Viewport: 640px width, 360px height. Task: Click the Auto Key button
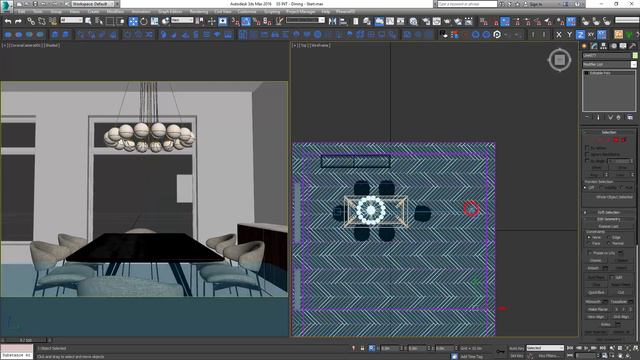[516, 348]
